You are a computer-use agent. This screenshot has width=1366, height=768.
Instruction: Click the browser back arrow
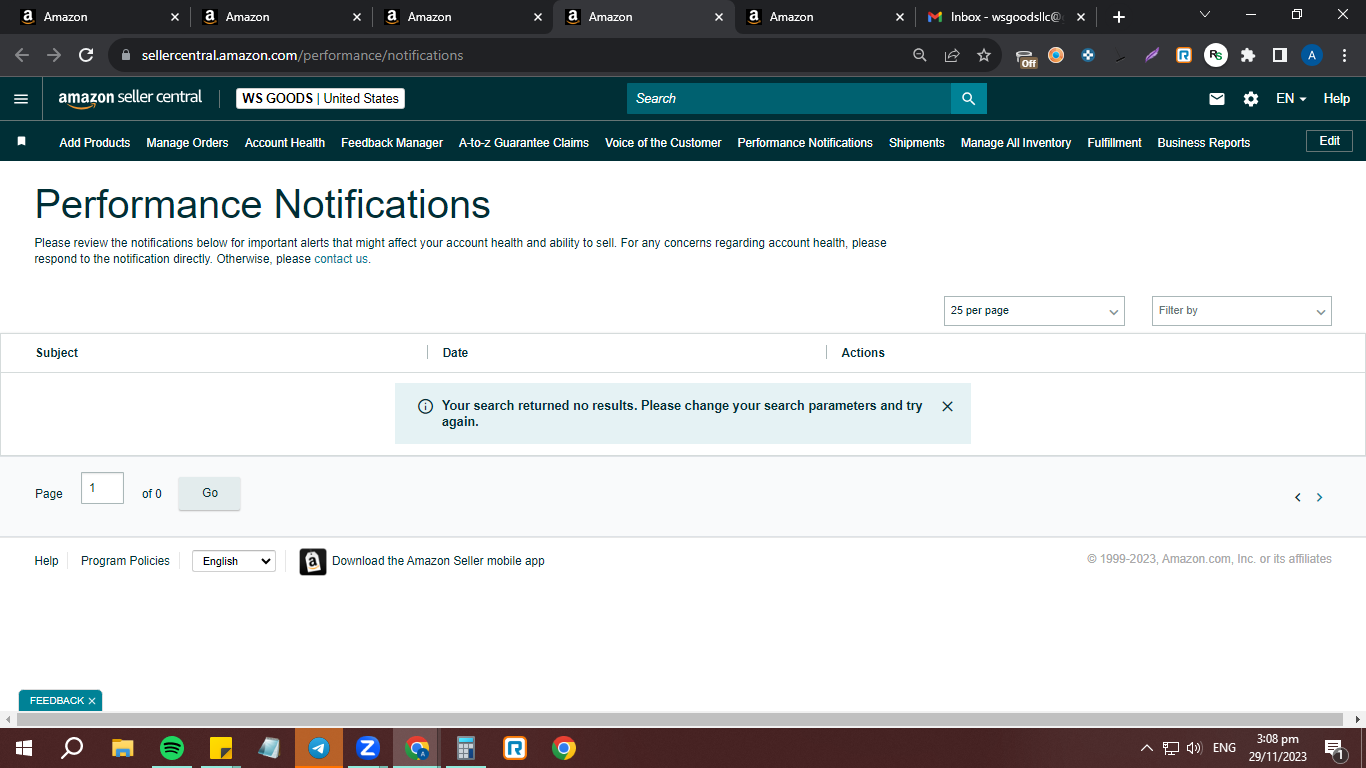click(x=22, y=55)
